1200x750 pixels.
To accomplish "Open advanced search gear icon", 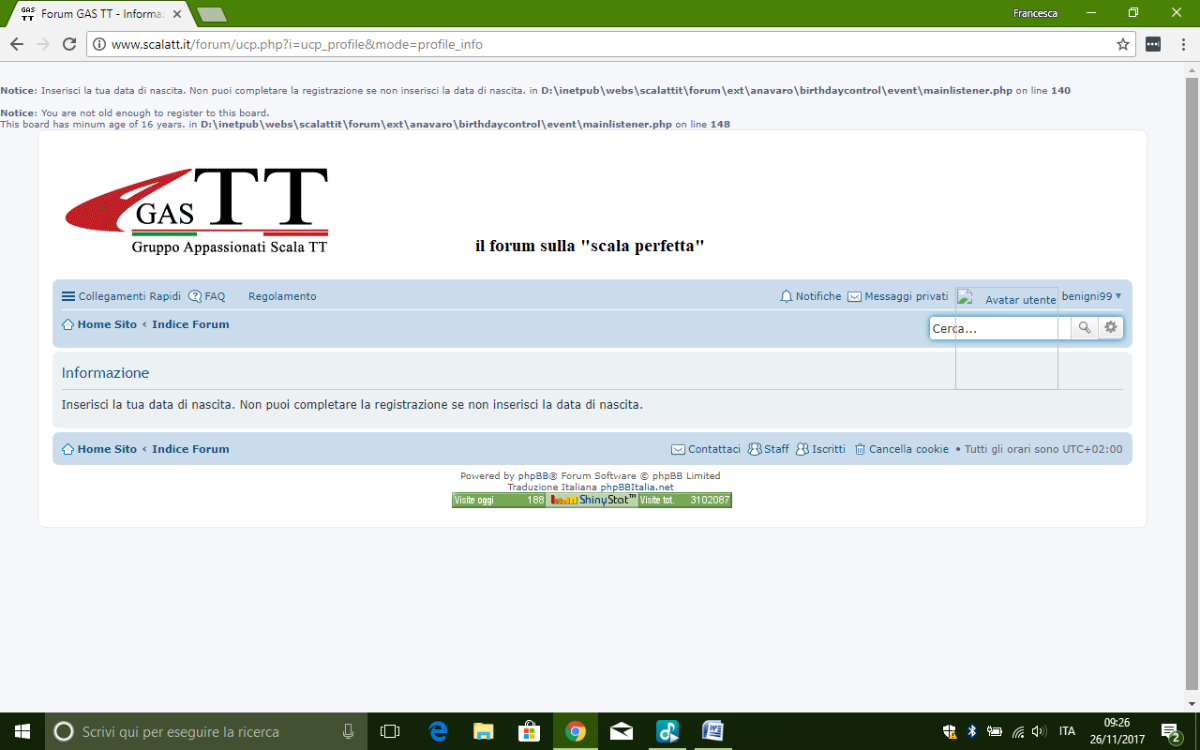I will [1110, 328].
